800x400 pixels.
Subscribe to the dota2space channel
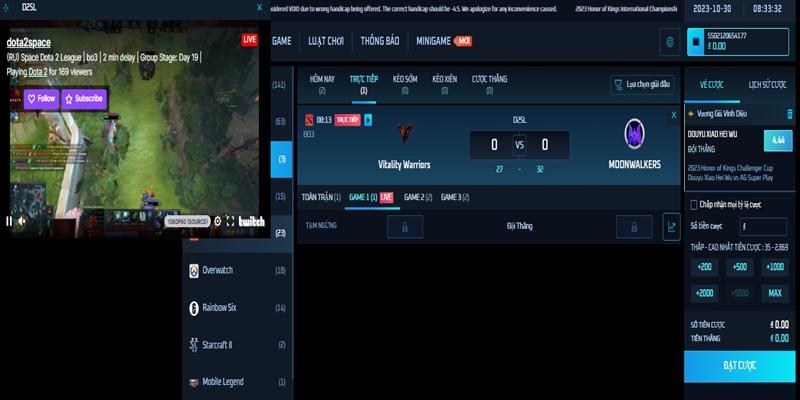click(x=84, y=99)
